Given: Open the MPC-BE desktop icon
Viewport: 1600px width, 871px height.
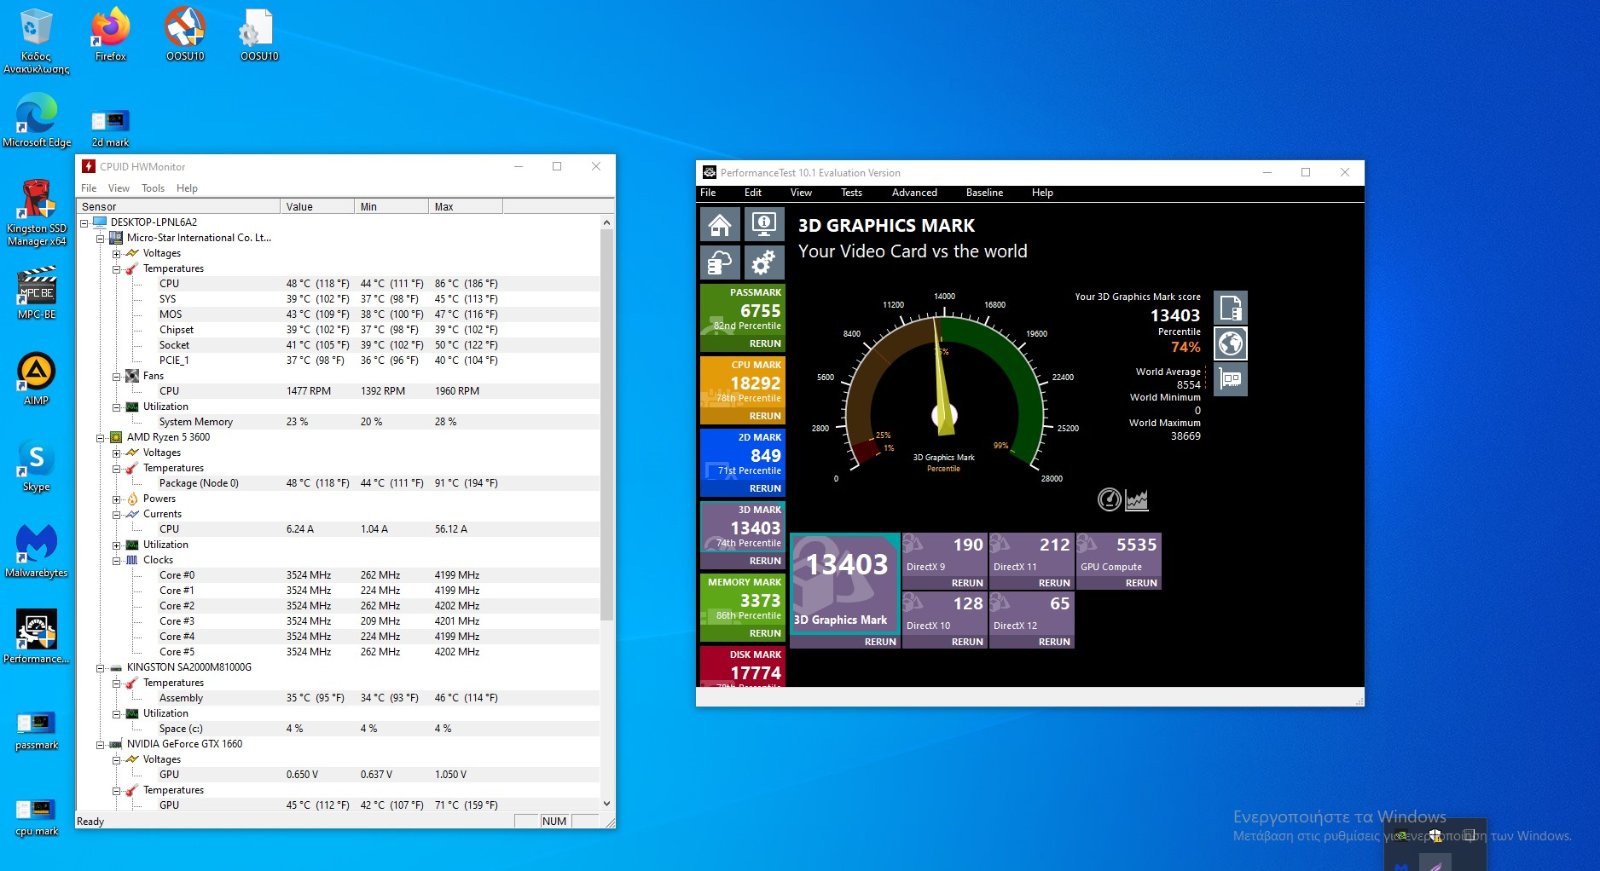Looking at the screenshot, I should (37, 293).
